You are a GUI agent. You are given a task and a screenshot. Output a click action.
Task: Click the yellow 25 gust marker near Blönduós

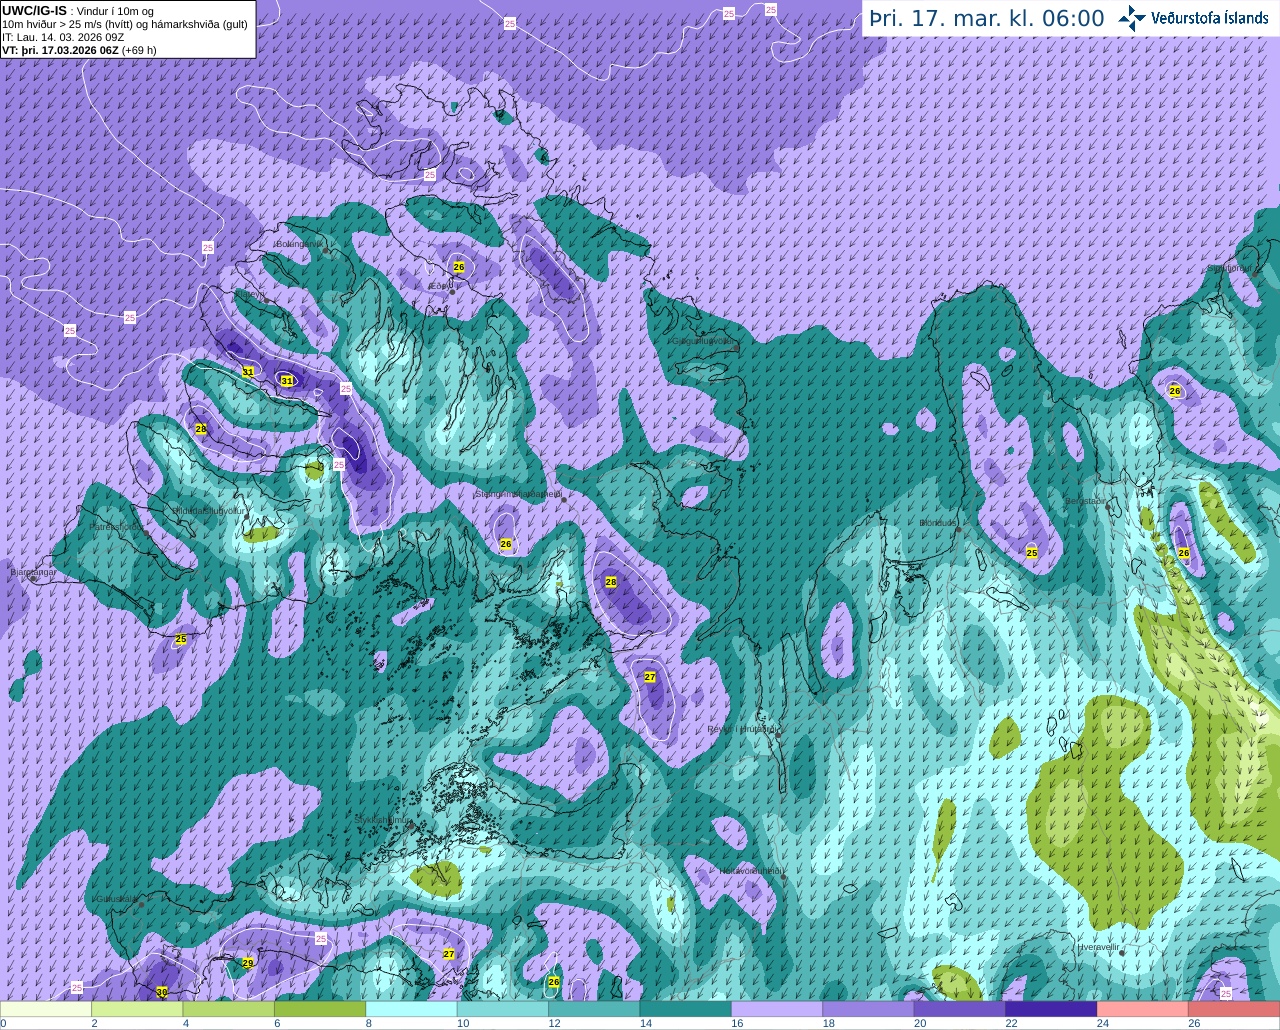[x=1032, y=552]
